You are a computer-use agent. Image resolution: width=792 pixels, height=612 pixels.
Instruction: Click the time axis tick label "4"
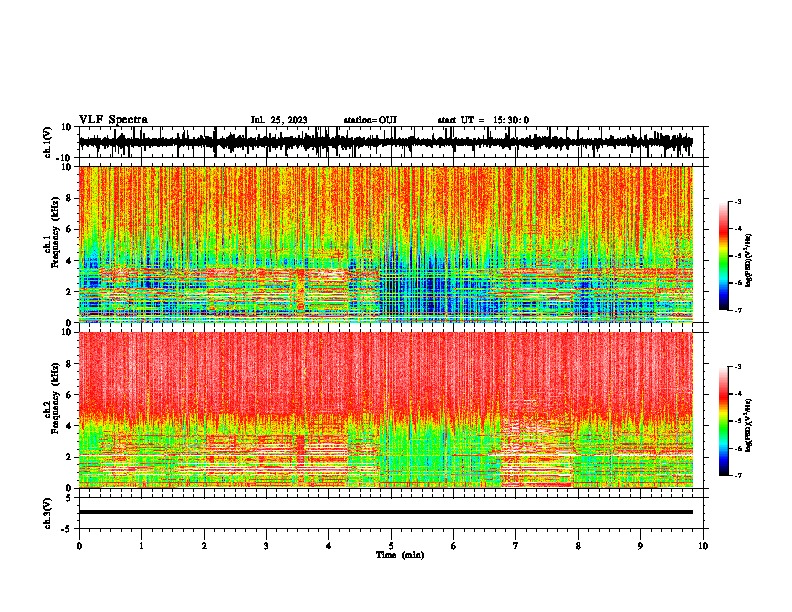click(x=329, y=546)
